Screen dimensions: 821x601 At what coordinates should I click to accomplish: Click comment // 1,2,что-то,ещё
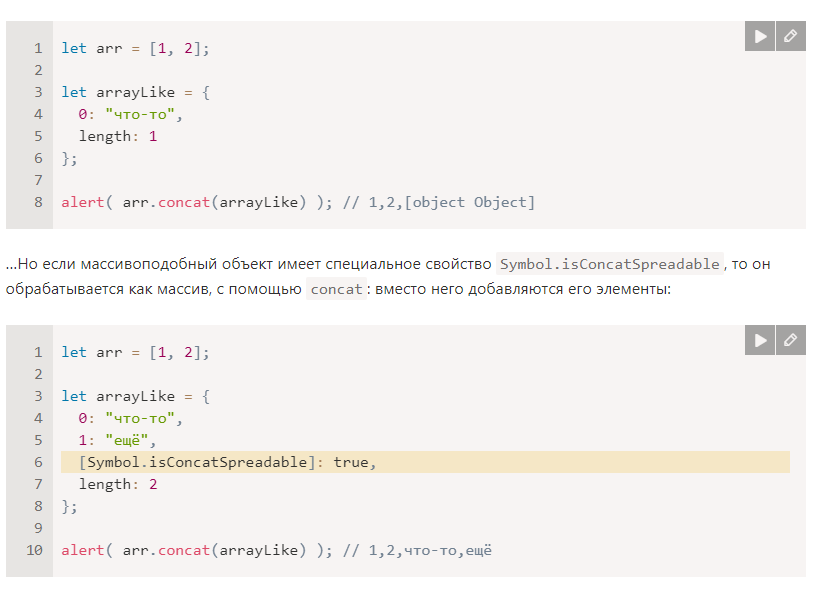(417, 551)
